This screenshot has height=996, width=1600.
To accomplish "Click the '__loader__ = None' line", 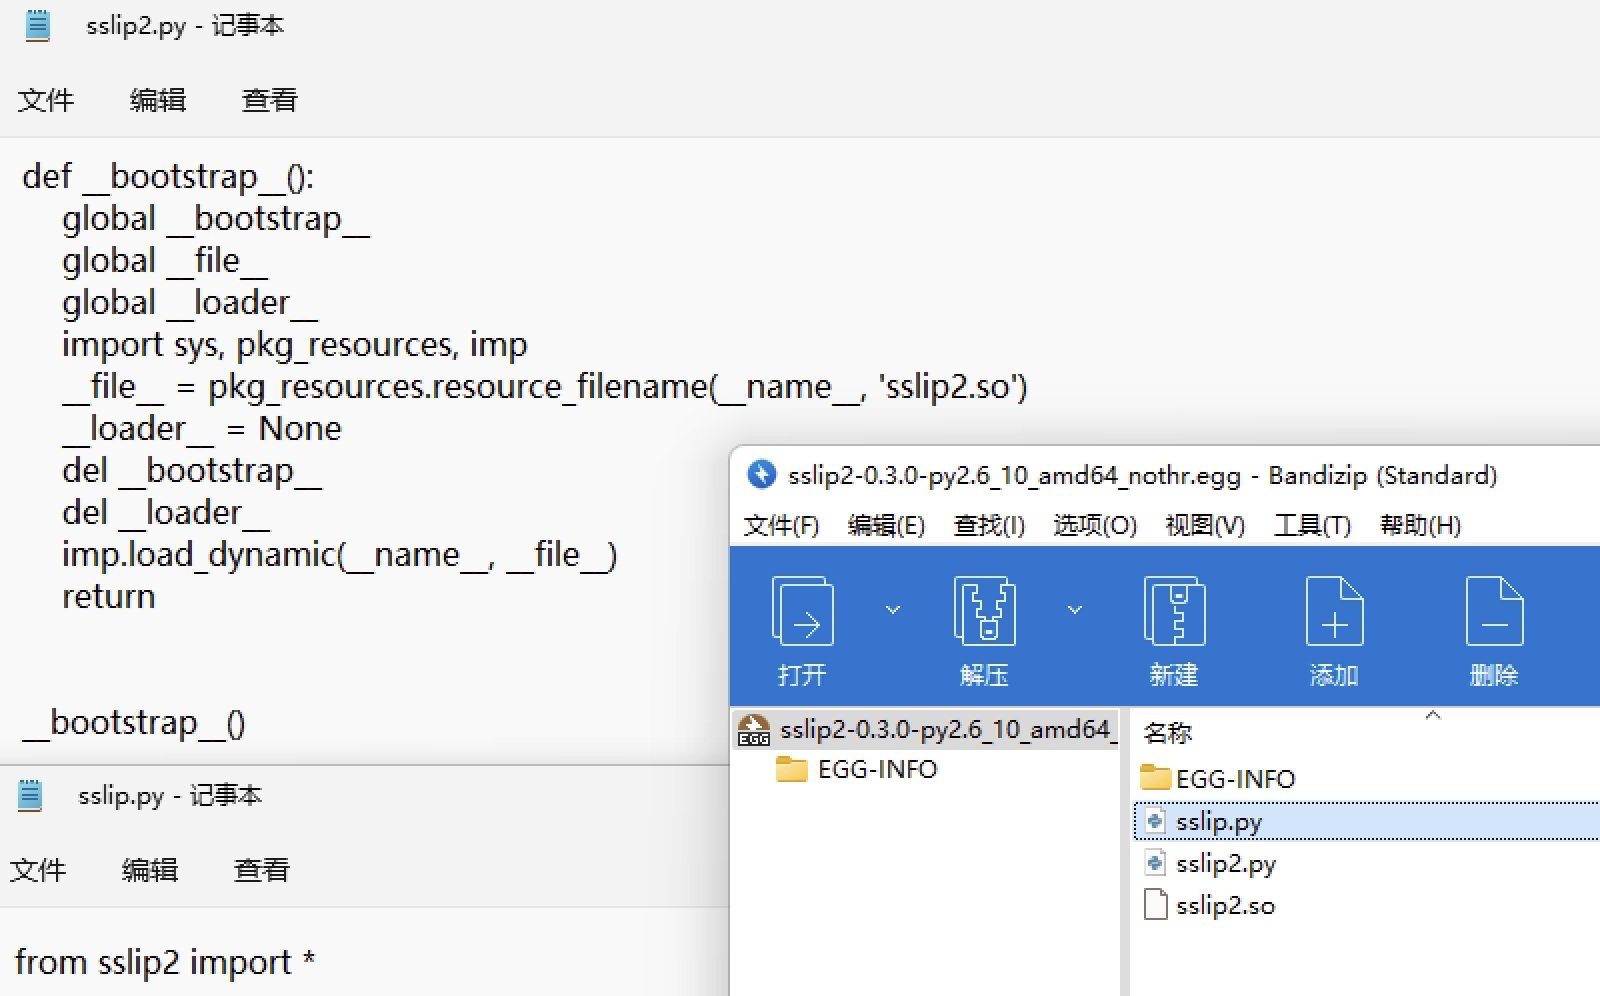I will click(x=202, y=429).
